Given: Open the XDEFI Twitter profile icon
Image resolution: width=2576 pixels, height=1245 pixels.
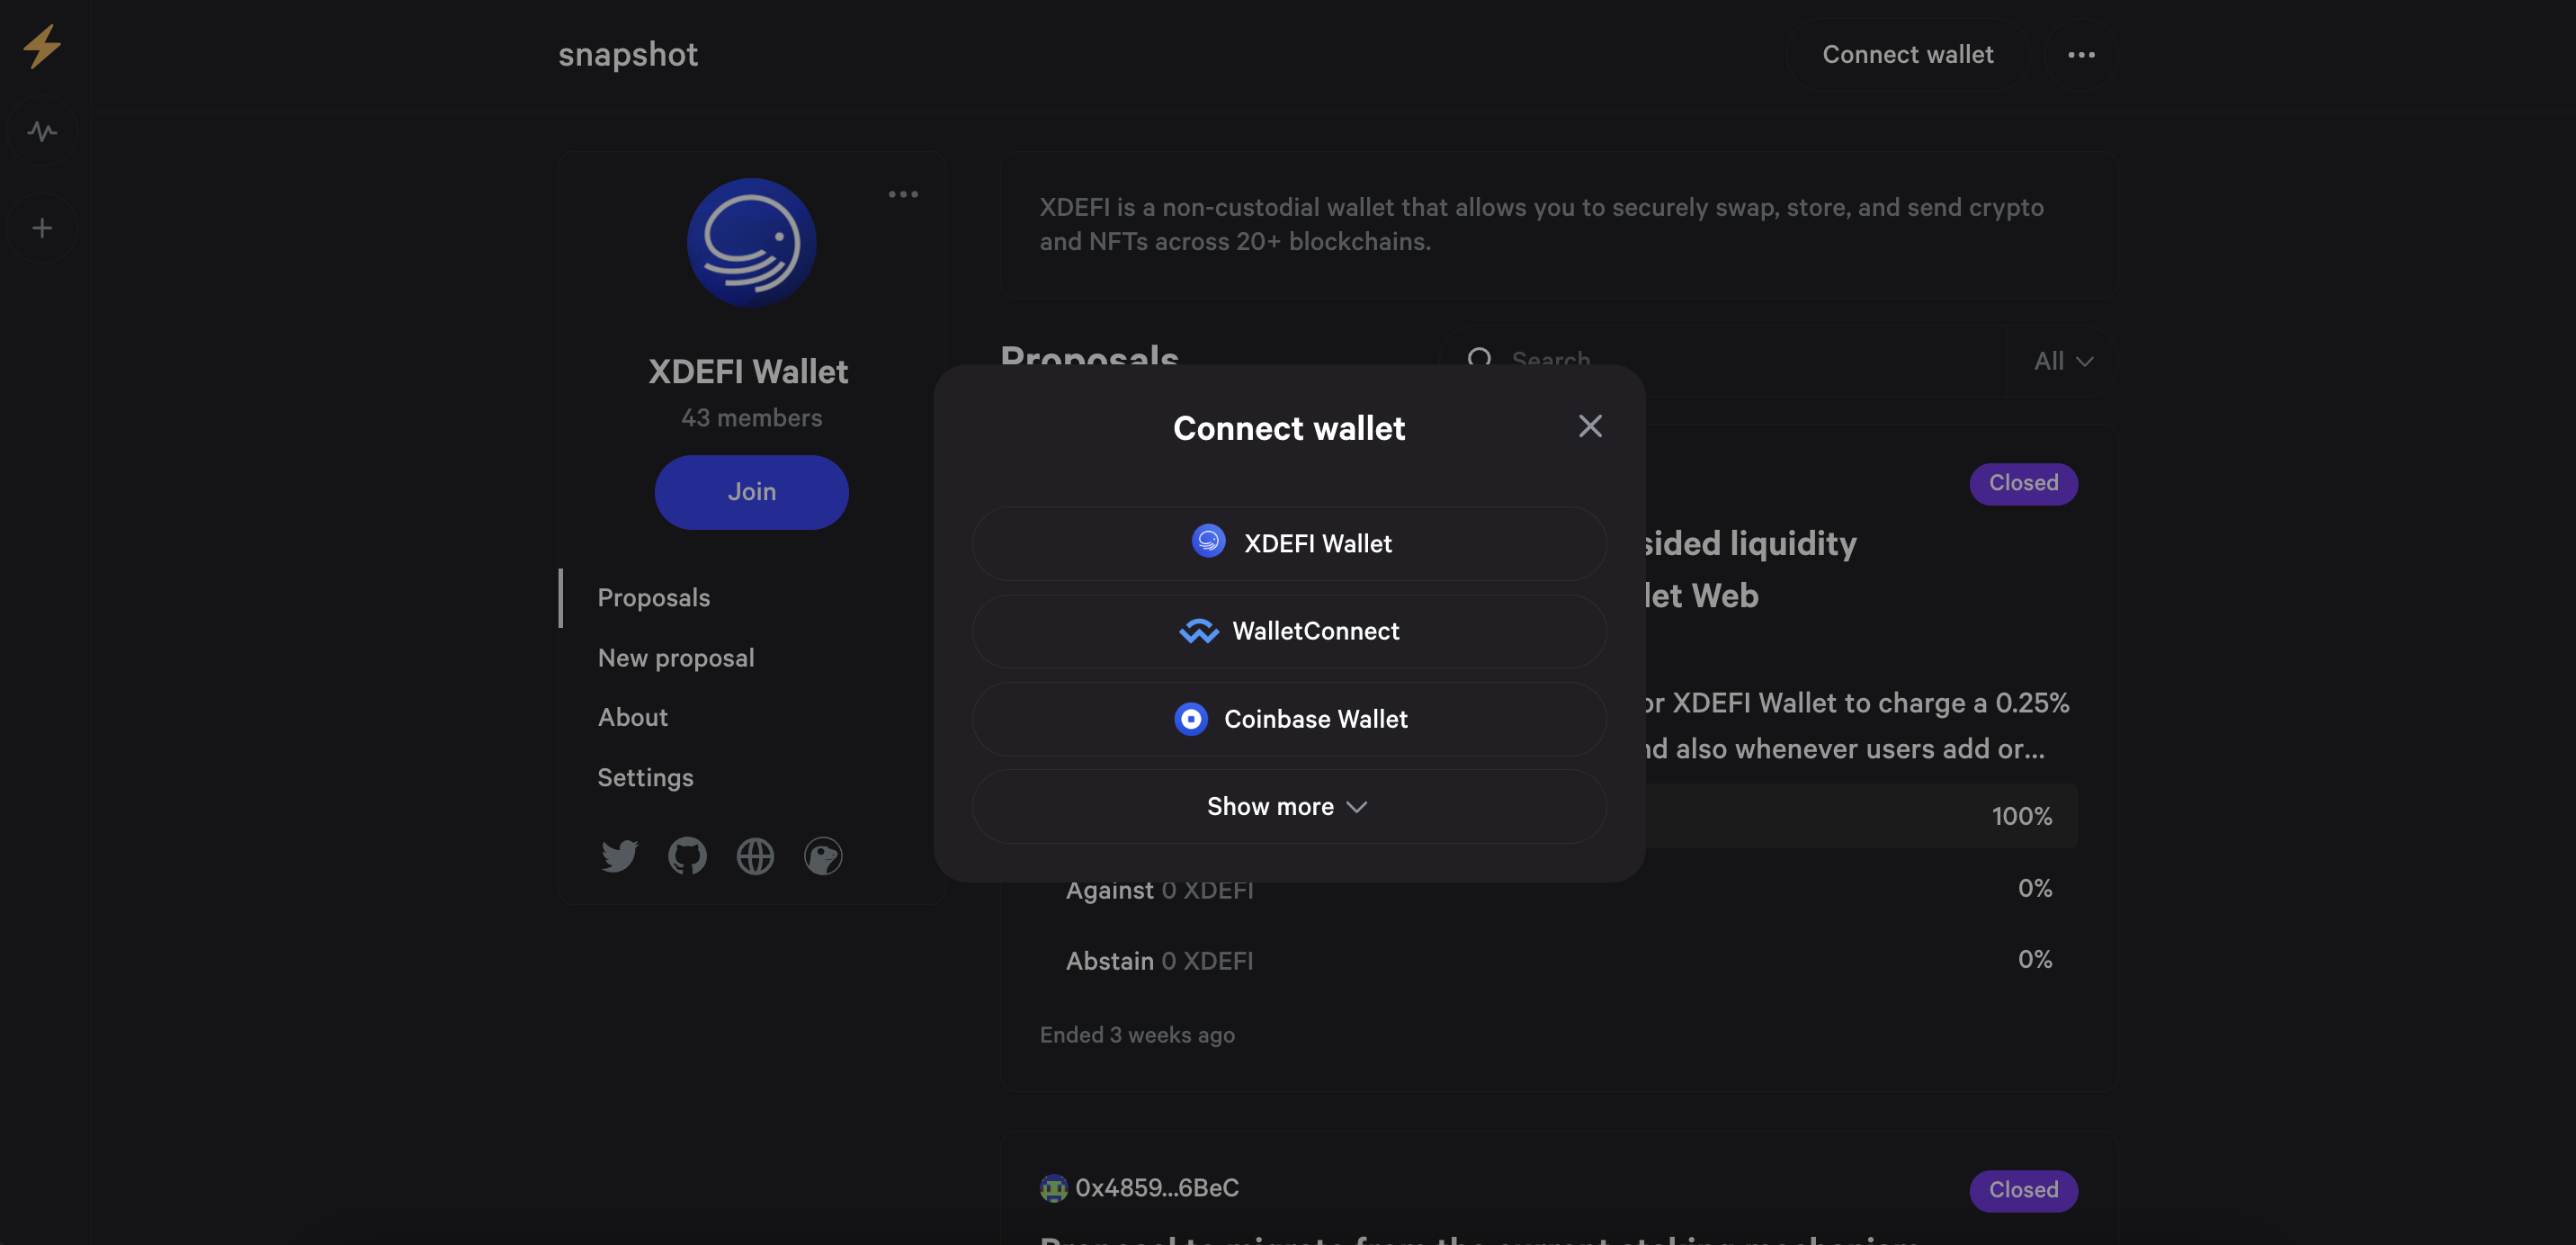Looking at the screenshot, I should pos(619,856).
